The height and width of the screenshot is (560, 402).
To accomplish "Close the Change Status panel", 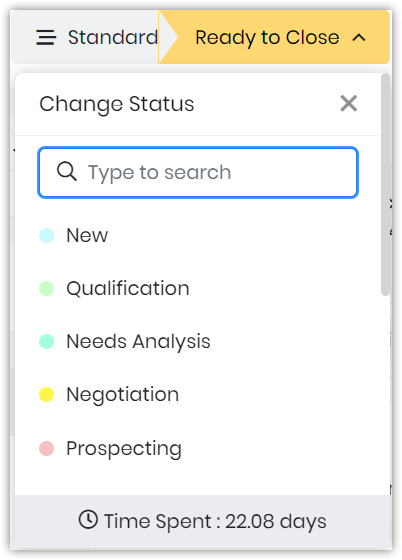I will tap(348, 104).
